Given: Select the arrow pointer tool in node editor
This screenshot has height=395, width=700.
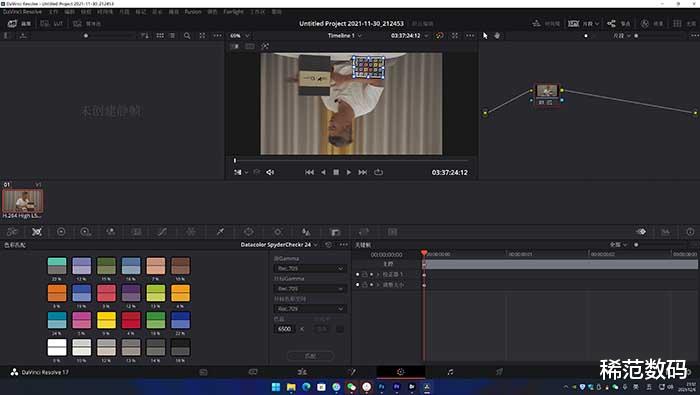Looking at the screenshot, I should tap(485, 36).
